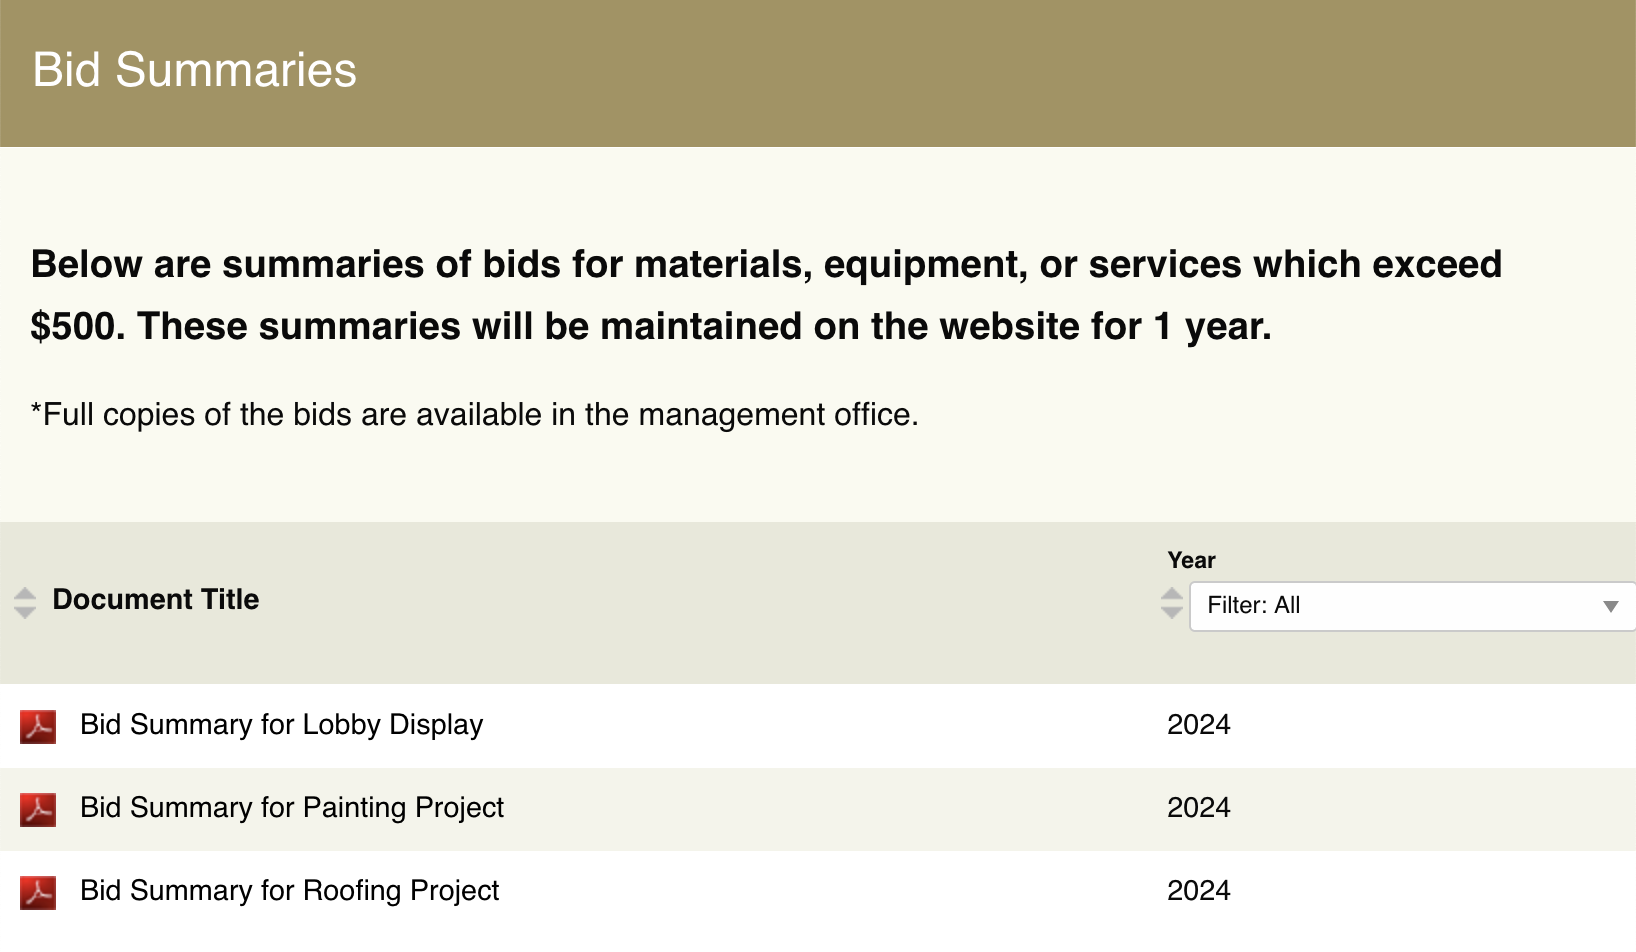
Task: Click the full copies management office note
Action: [475, 415]
